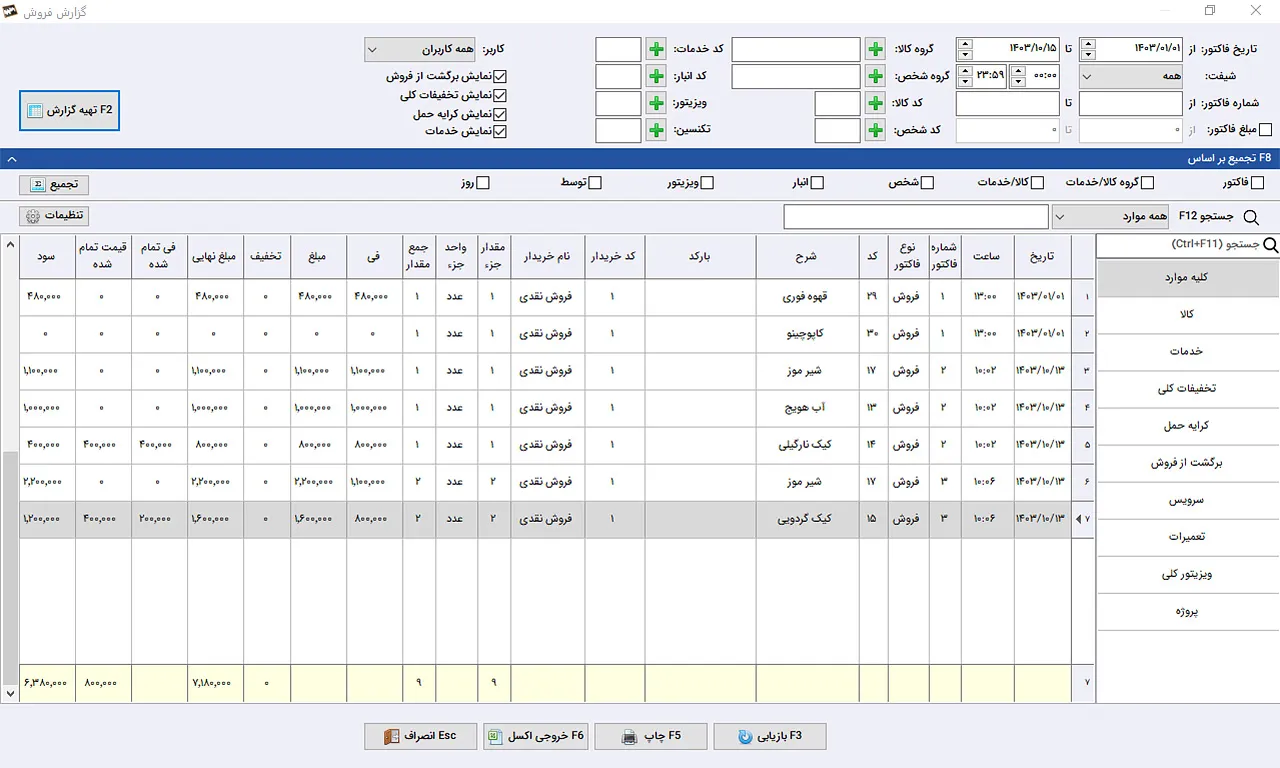
Task: Increase the start invoice date ۱۴۰۳/۰۱/۰۱
Action: (1089, 44)
